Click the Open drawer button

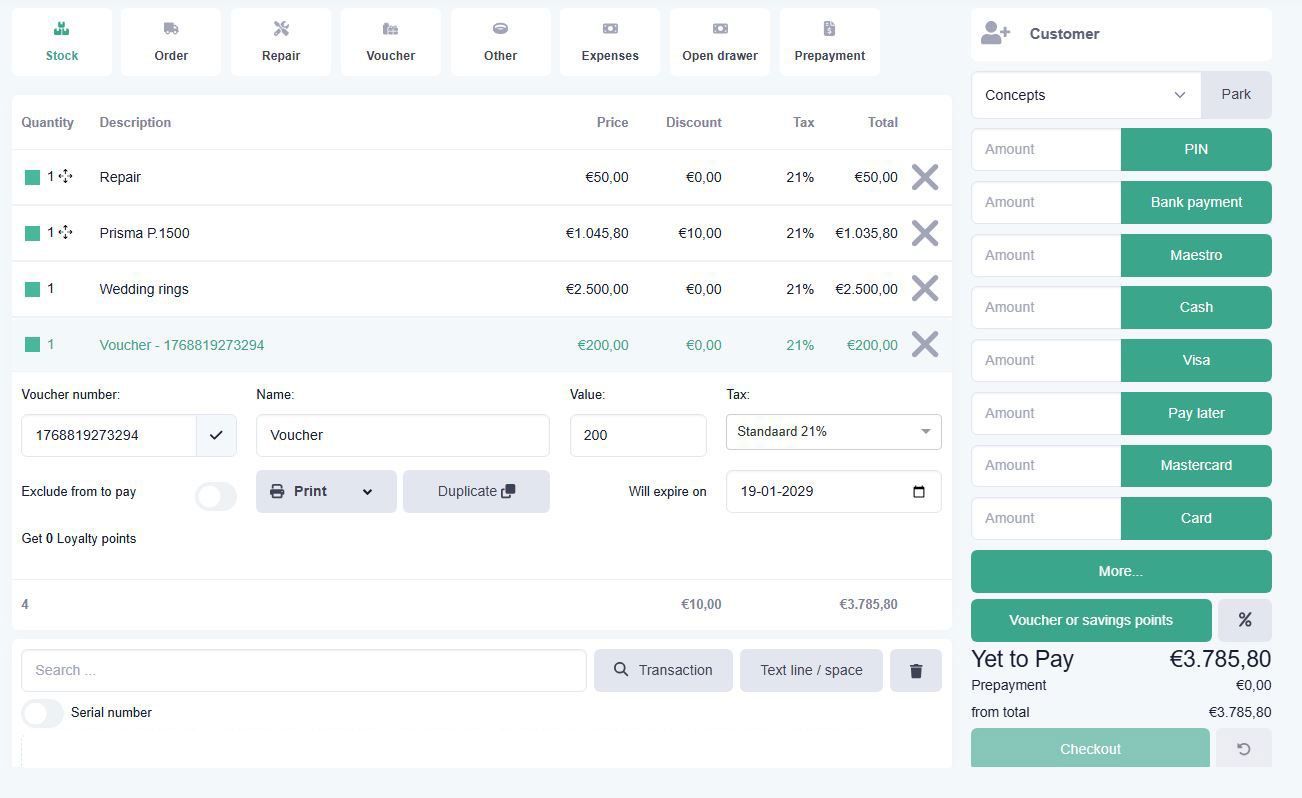720,42
